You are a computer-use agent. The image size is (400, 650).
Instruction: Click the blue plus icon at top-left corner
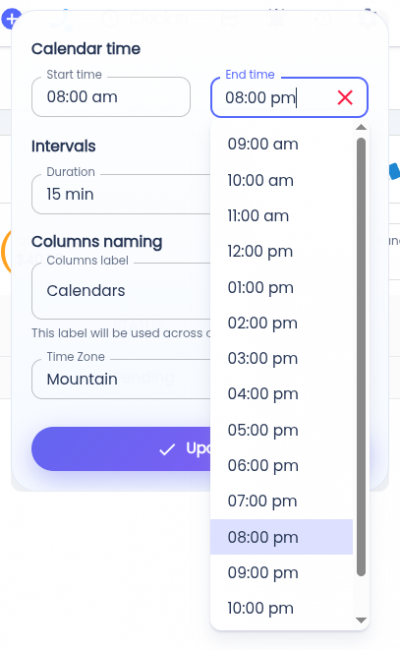tap(11, 19)
